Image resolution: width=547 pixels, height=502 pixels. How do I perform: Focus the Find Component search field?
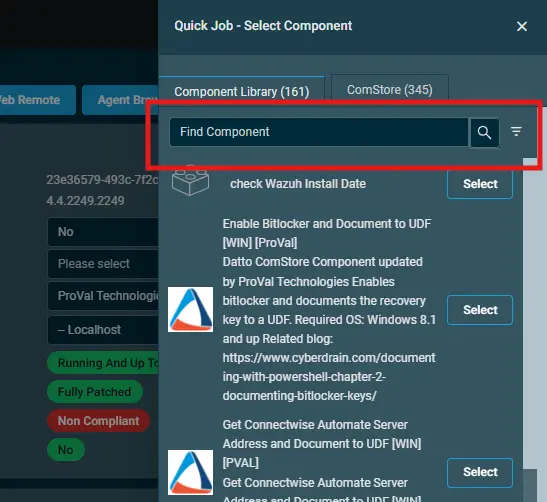(x=319, y=132)
